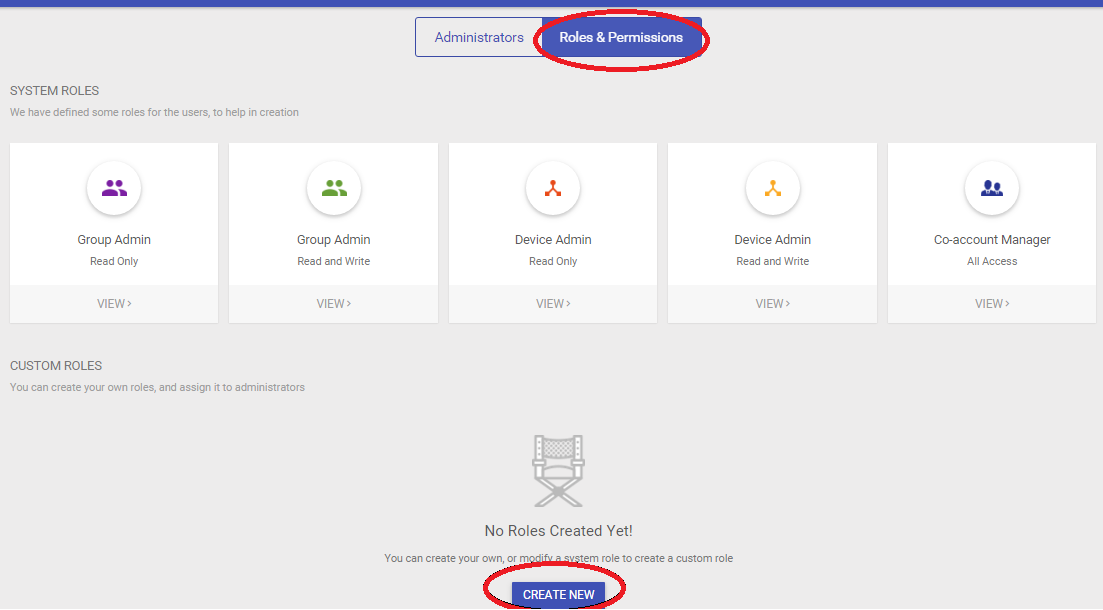This screenshot has height=610, width=1103.
Task: Switch to the Administrators tab
Action: pos(479,37)
